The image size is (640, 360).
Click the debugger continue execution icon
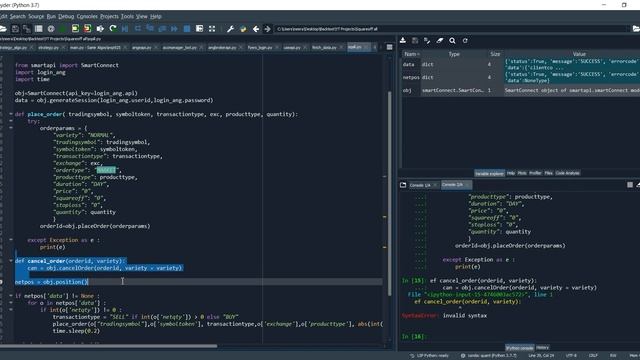[175, 29]
